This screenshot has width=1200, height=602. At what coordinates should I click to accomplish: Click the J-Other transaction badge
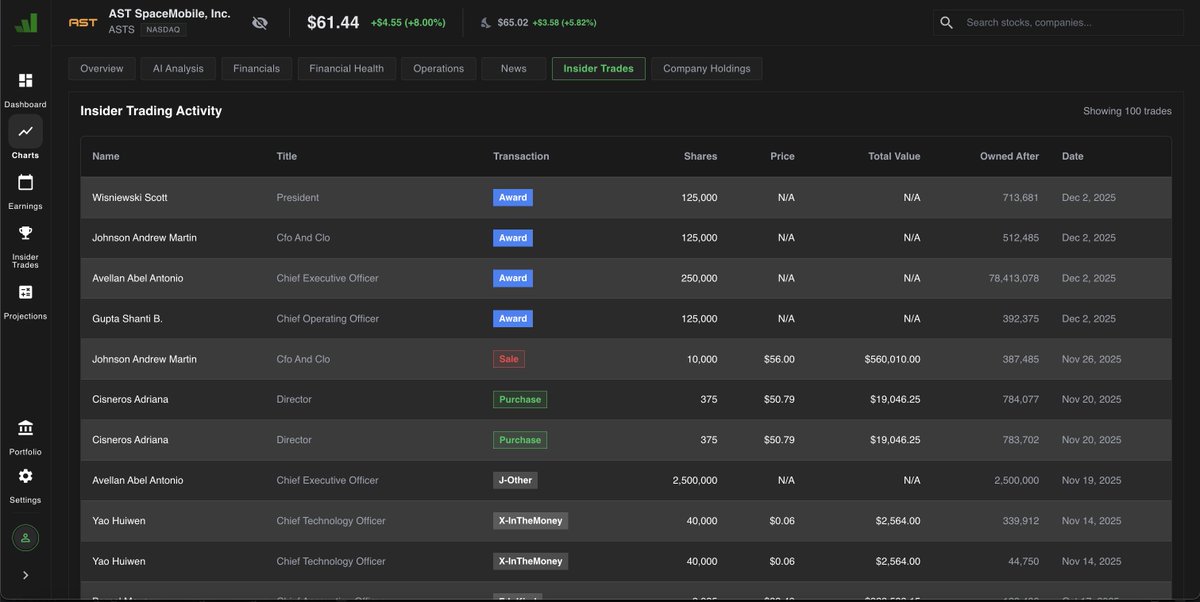point(515,480)
